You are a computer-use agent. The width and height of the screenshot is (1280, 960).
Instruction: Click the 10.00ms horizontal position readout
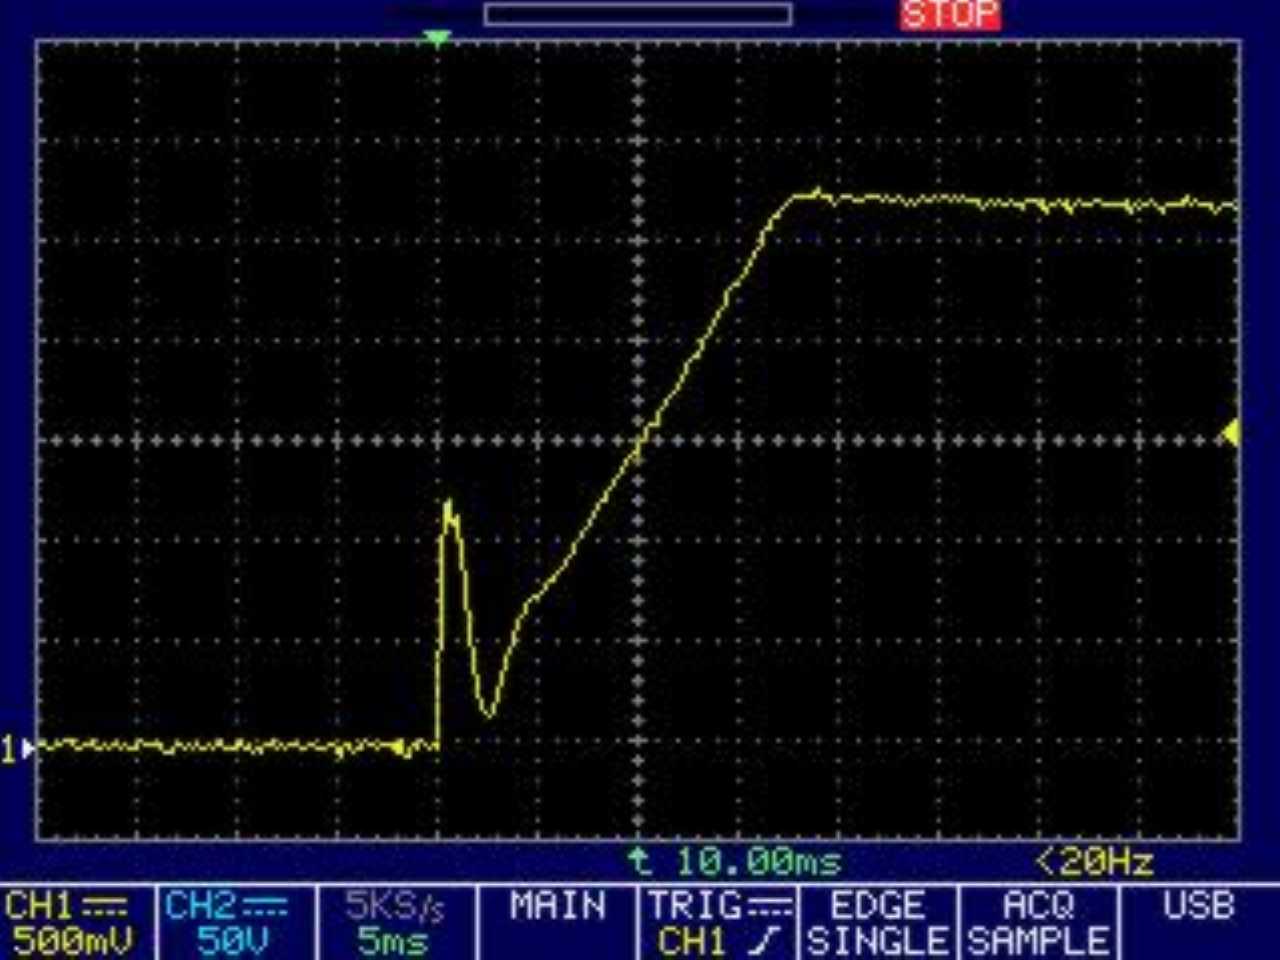[758, 860]
